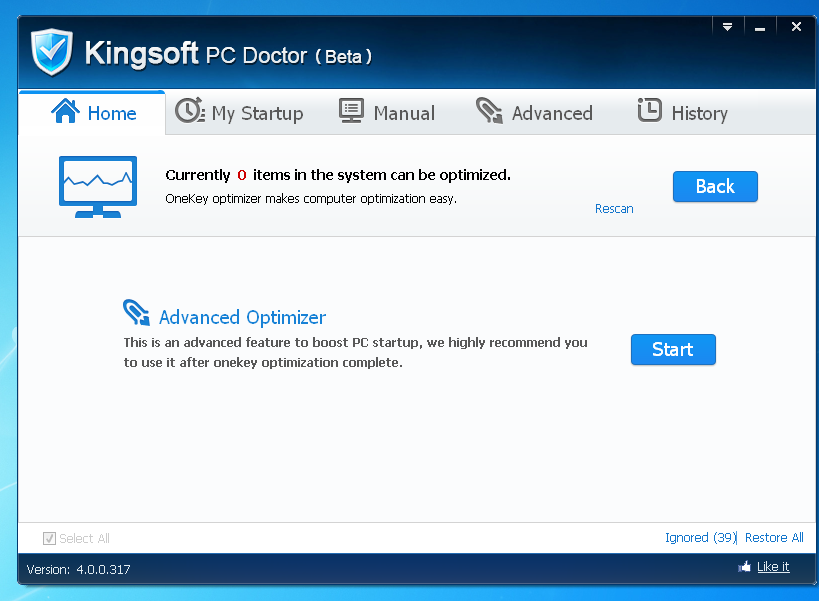Close the Kingsoft PC Doctor window
The image size is (819, 601).
[796, 27]
